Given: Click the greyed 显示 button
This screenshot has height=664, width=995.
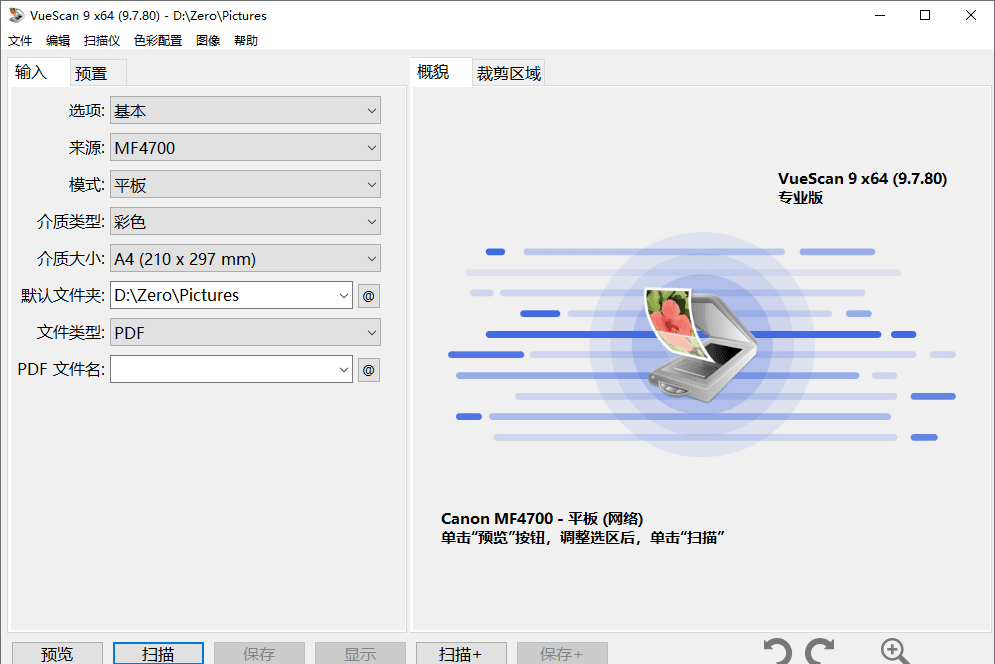Looking at the screenshot, I should click(x=360, y=653).
